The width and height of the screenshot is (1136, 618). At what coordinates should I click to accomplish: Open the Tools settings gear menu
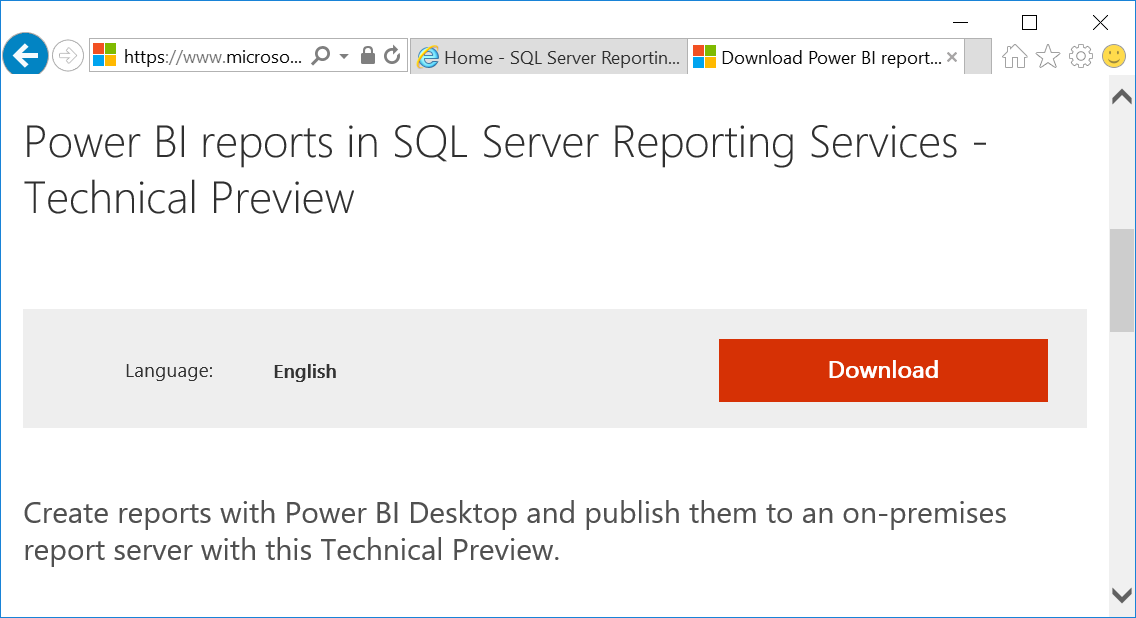(x=1080, y=57)
